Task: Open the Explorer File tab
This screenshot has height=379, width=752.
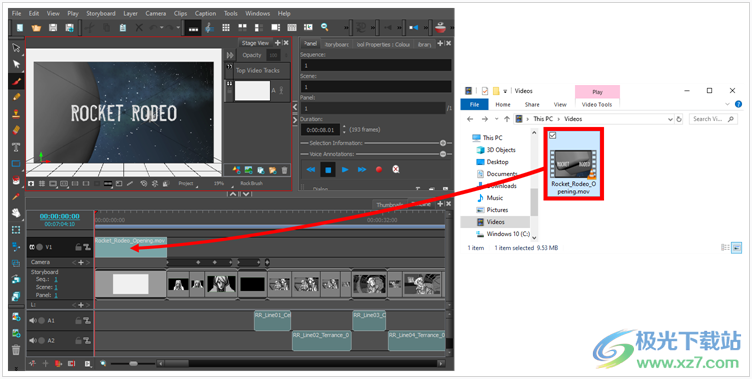Action: click(x=474, y=104)
